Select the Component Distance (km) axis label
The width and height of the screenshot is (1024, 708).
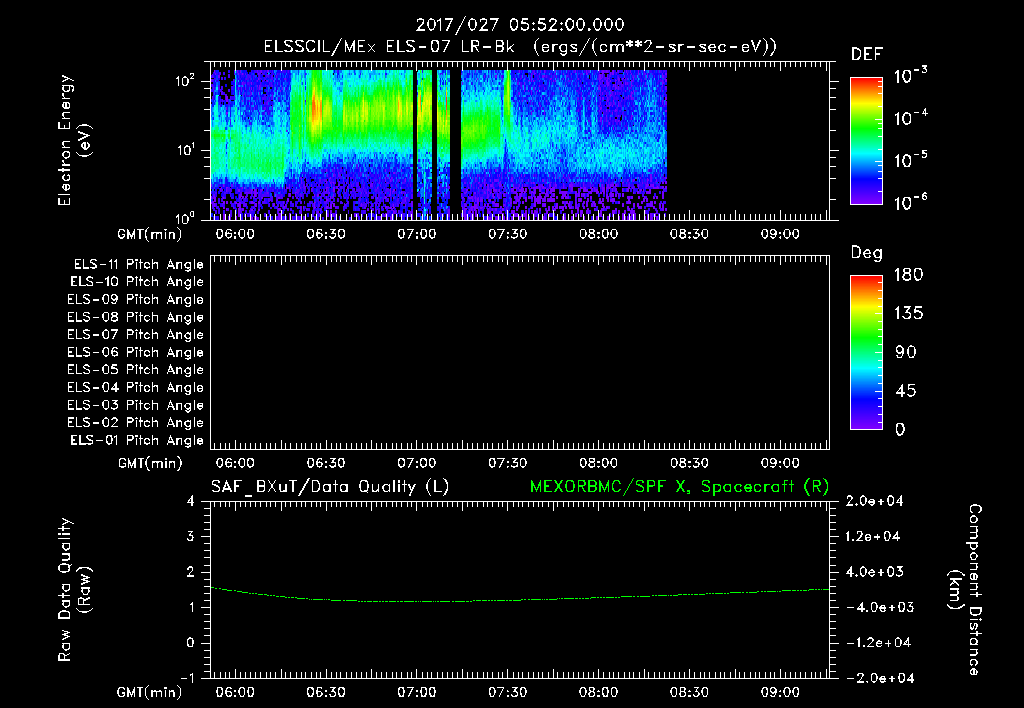[x=965, y=590]
